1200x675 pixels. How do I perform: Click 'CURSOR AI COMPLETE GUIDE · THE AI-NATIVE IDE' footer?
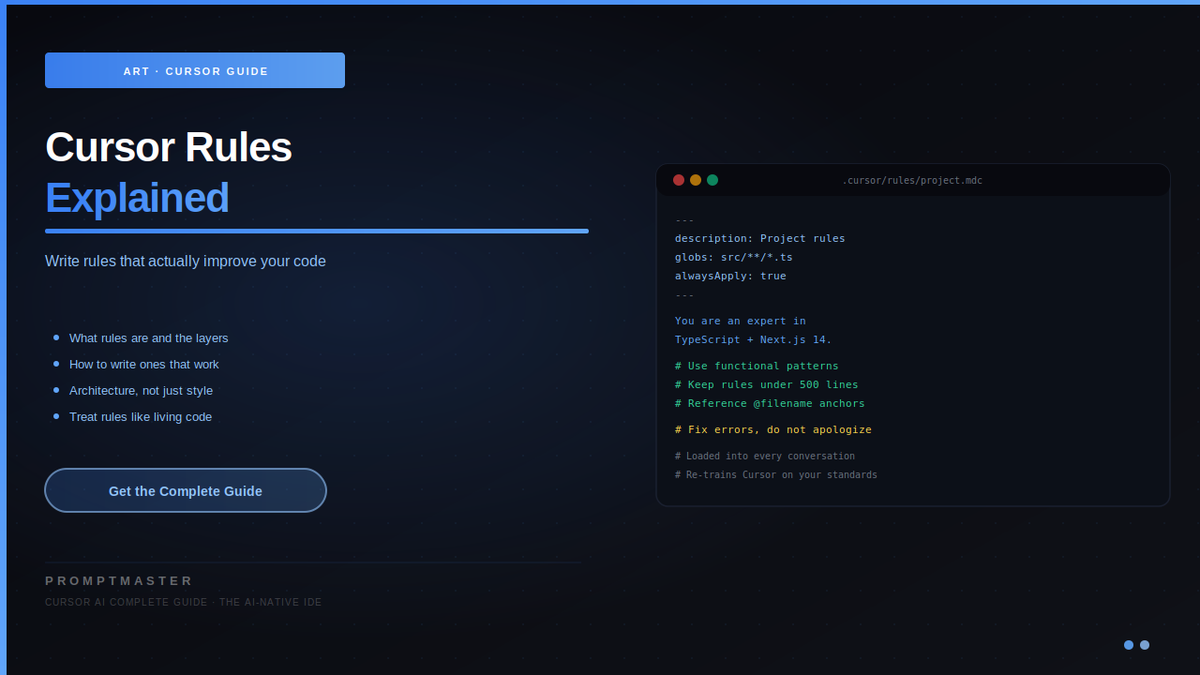pyautogui.click(x=183, y=602)
